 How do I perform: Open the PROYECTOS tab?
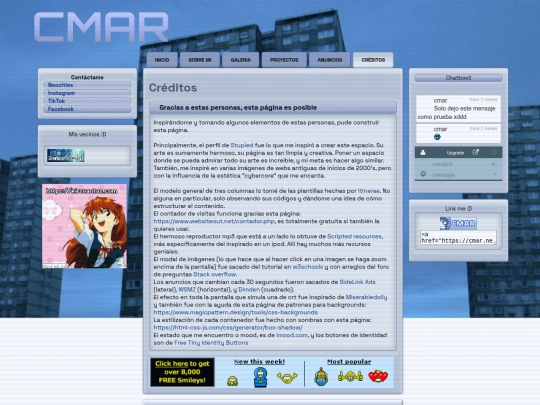(x=284, y=60)
